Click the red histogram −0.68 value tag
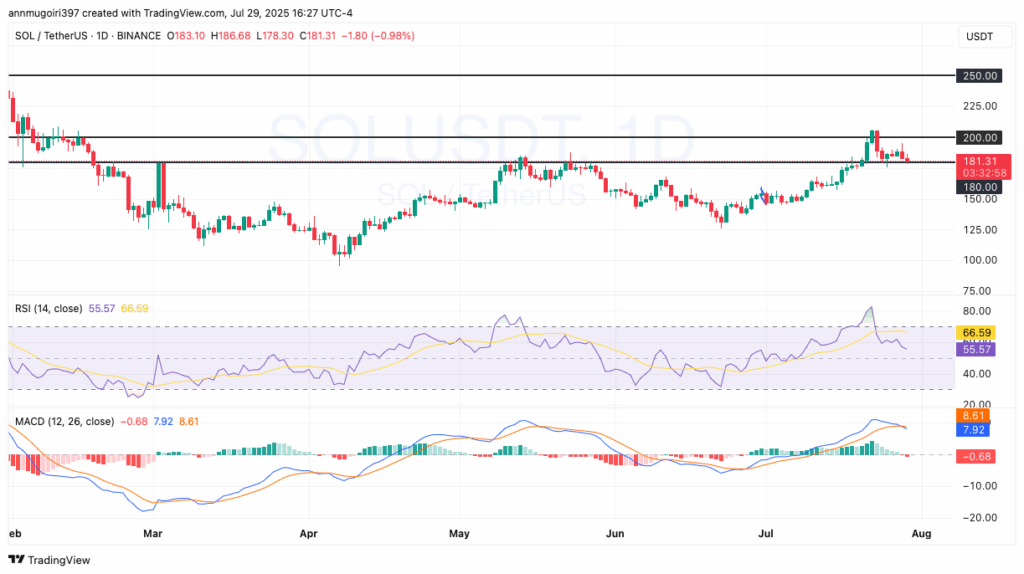Image resolution: width=1024 pixels, height=574 pixels. [x=976, y=456]
